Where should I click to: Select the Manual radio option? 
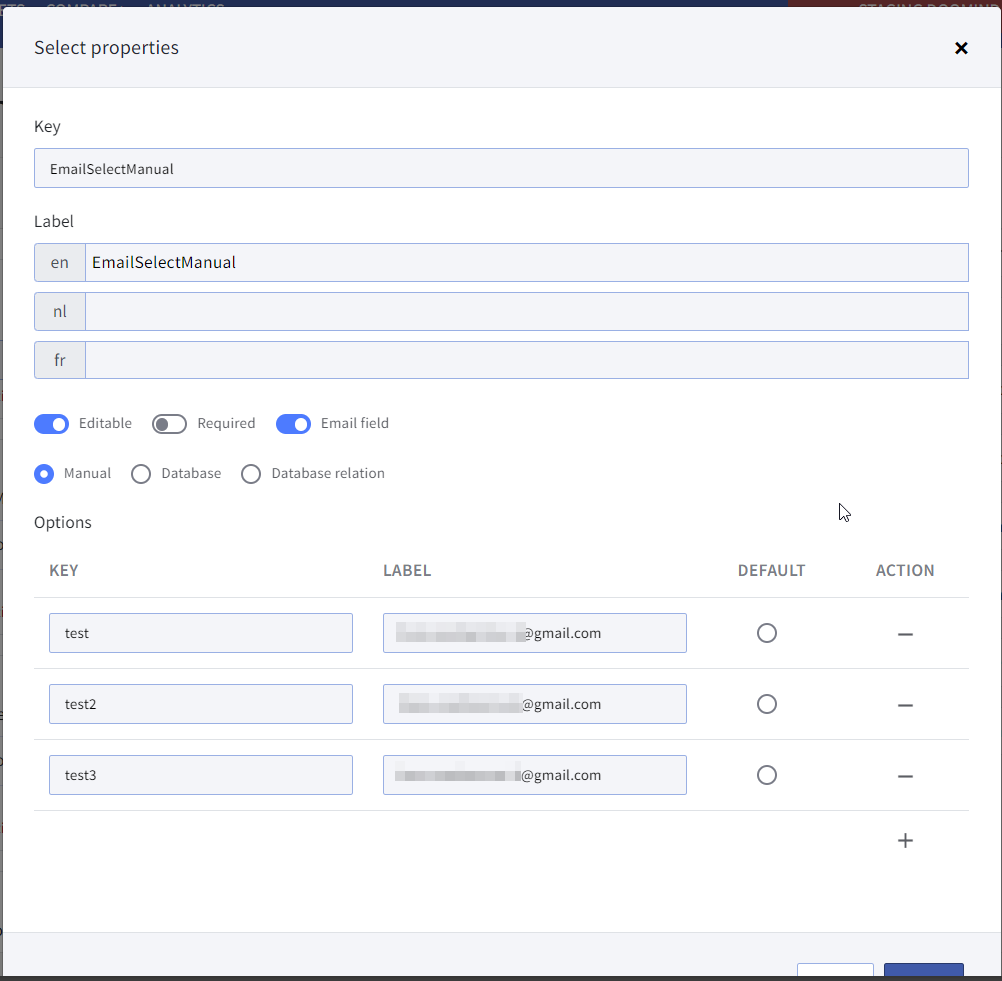click(x=44, y=474)
